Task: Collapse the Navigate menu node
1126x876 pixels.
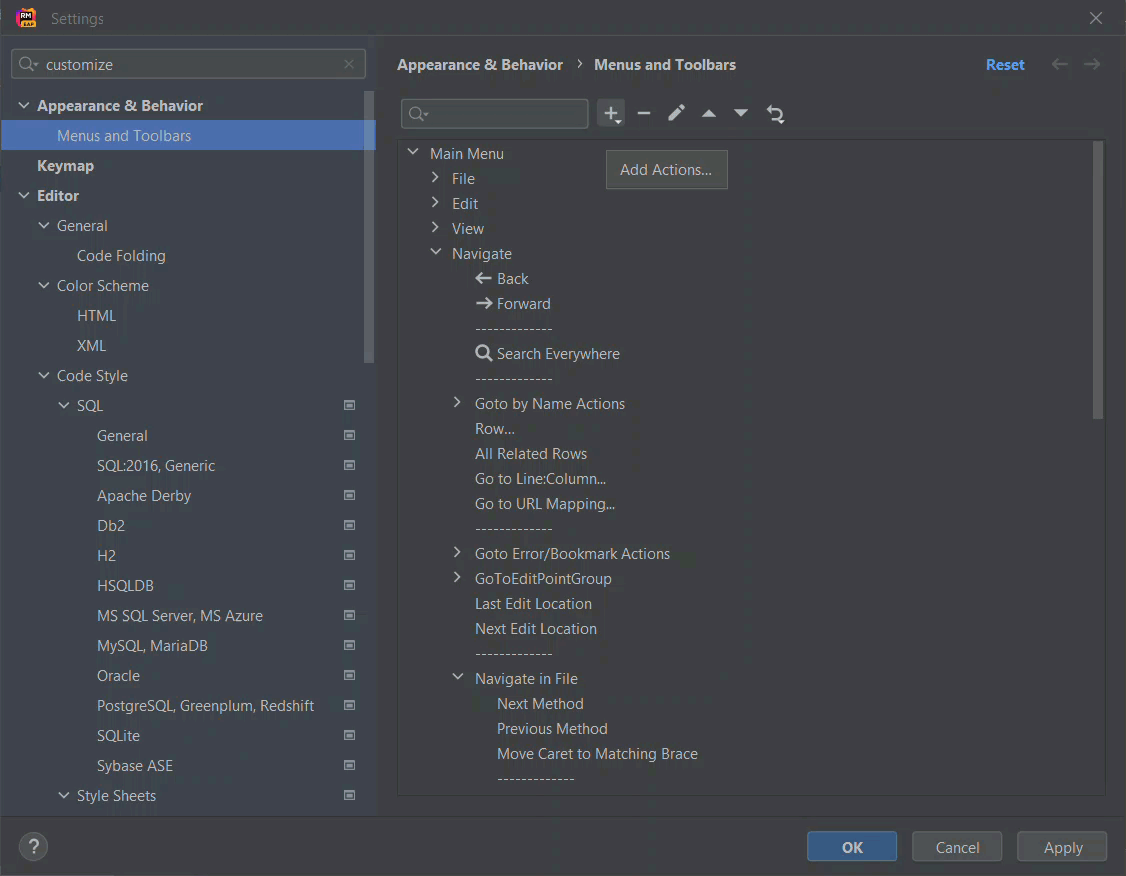Action: tap(435, 252)
